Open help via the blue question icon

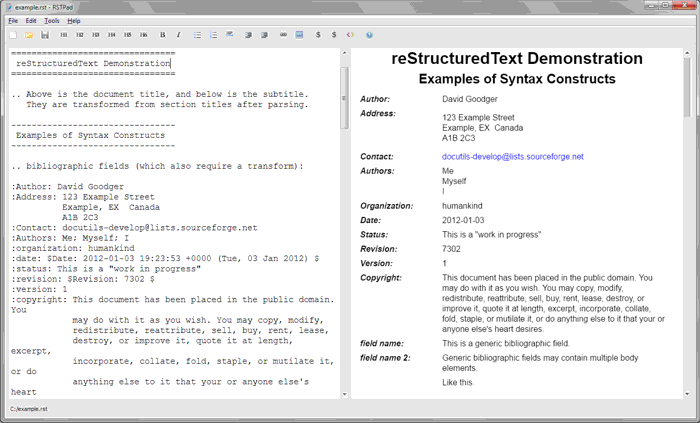tap(369, 35)
